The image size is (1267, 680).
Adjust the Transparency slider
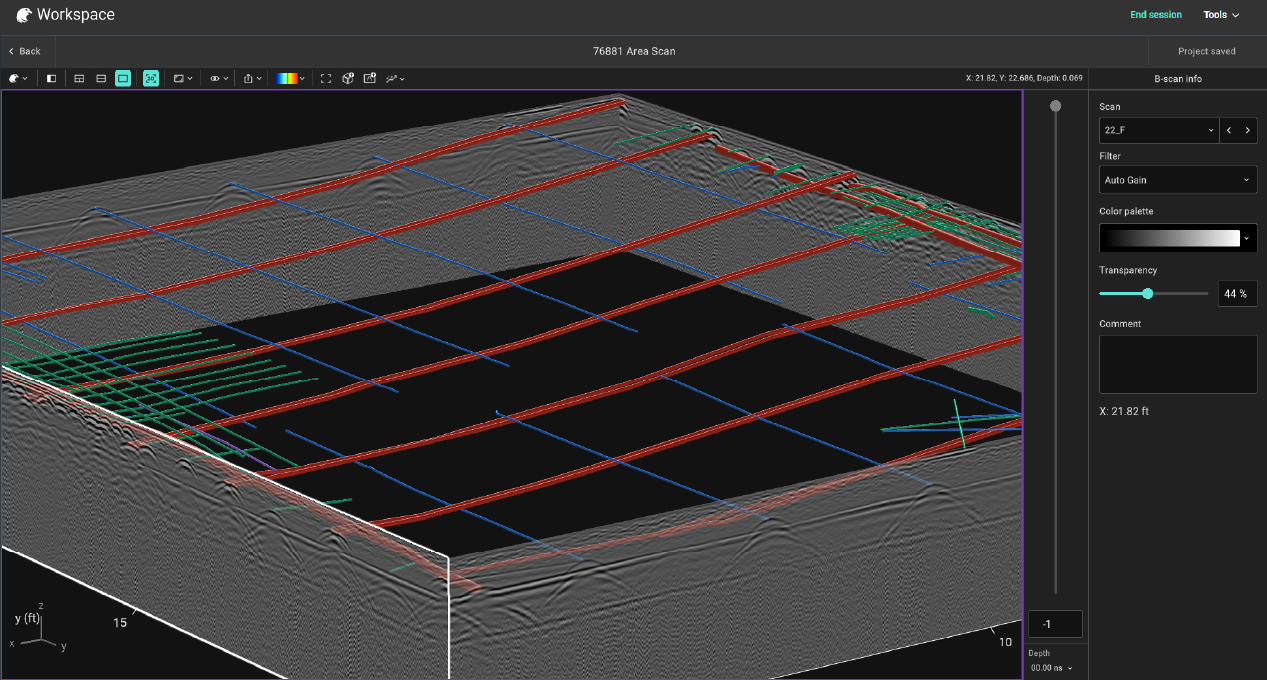pyautogui.click(x=1147, y=293)
